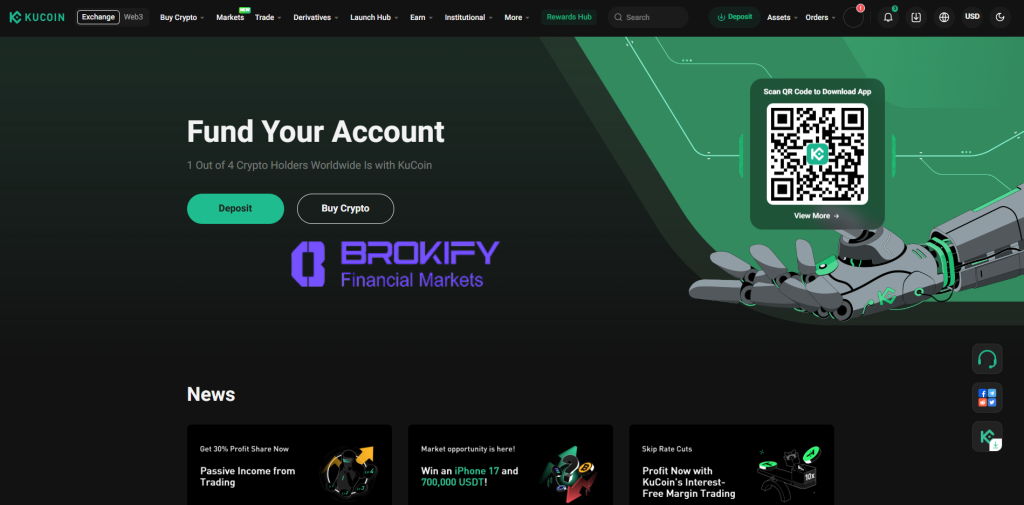This screenshot has width=1024, height=505.
Task: Click the KuCoin app download side icon
Action: (987, 436)
